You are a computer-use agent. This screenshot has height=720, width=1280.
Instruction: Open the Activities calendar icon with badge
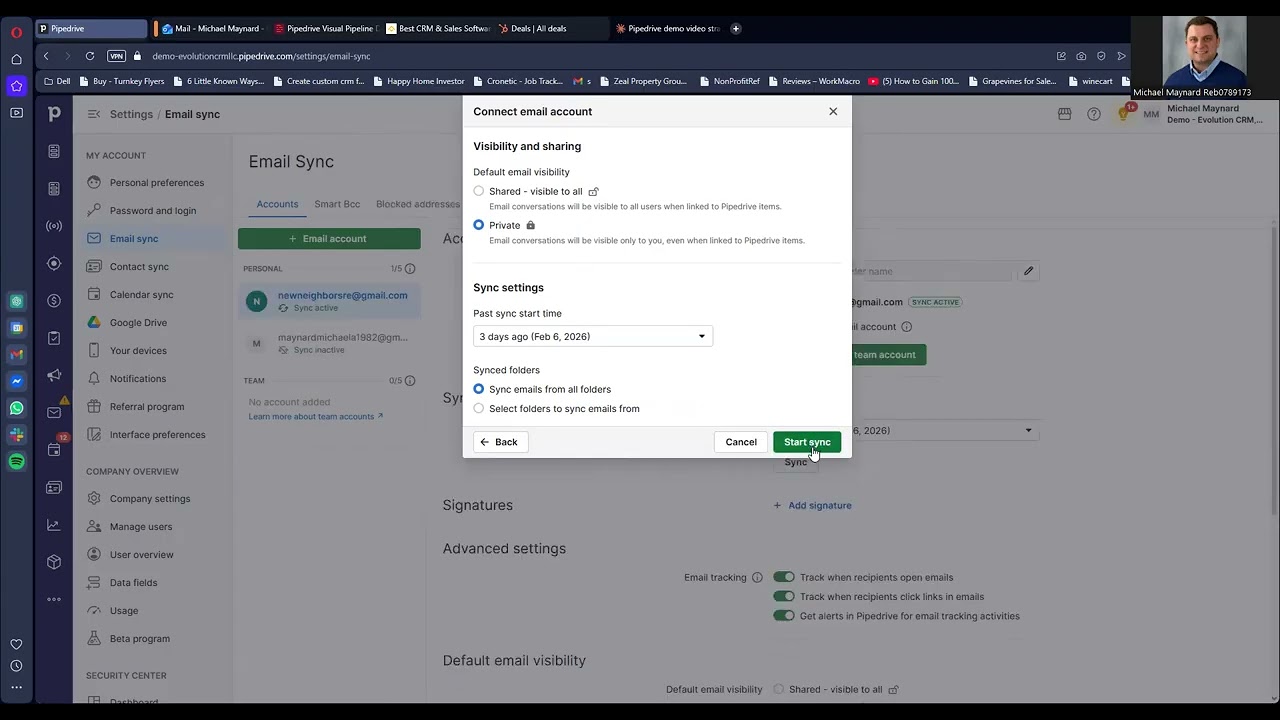tap(54, 449)
